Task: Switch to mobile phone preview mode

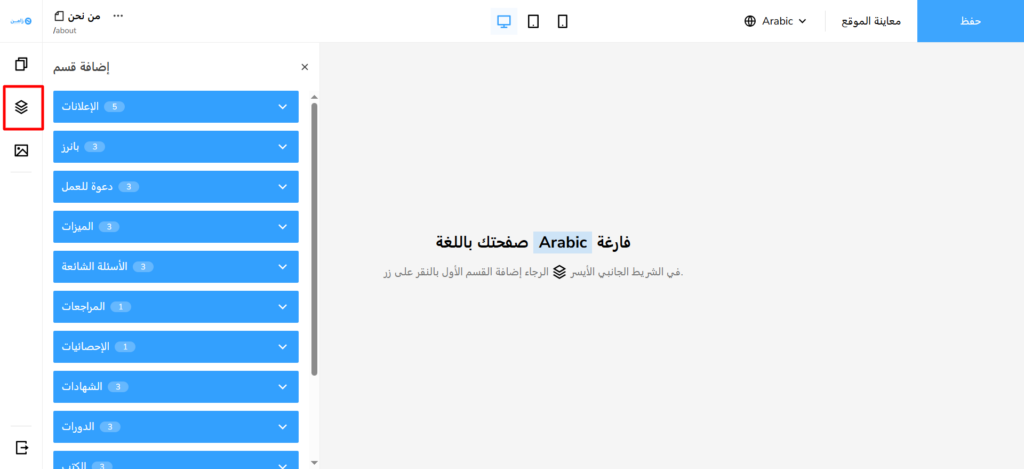Action: coord(562,21)
